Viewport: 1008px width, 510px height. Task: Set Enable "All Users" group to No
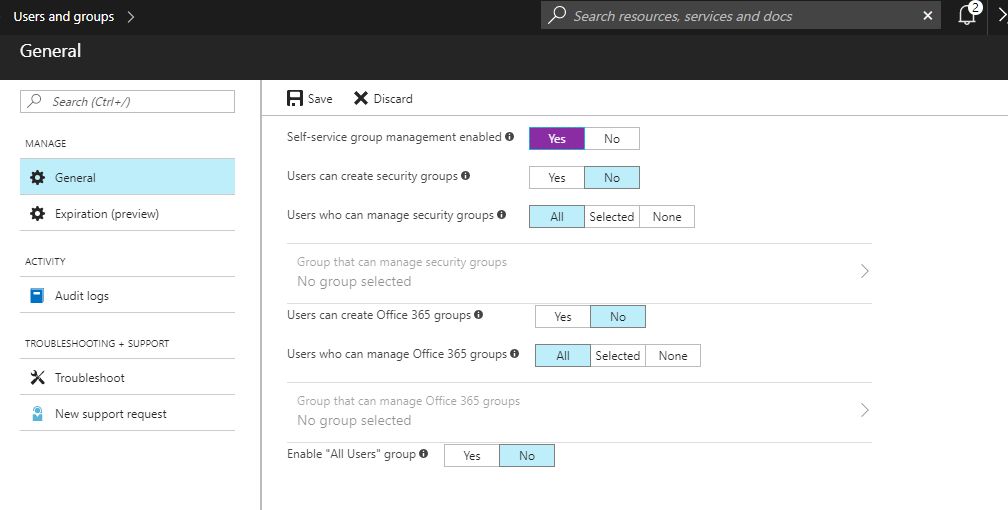(x=526, y=455)
